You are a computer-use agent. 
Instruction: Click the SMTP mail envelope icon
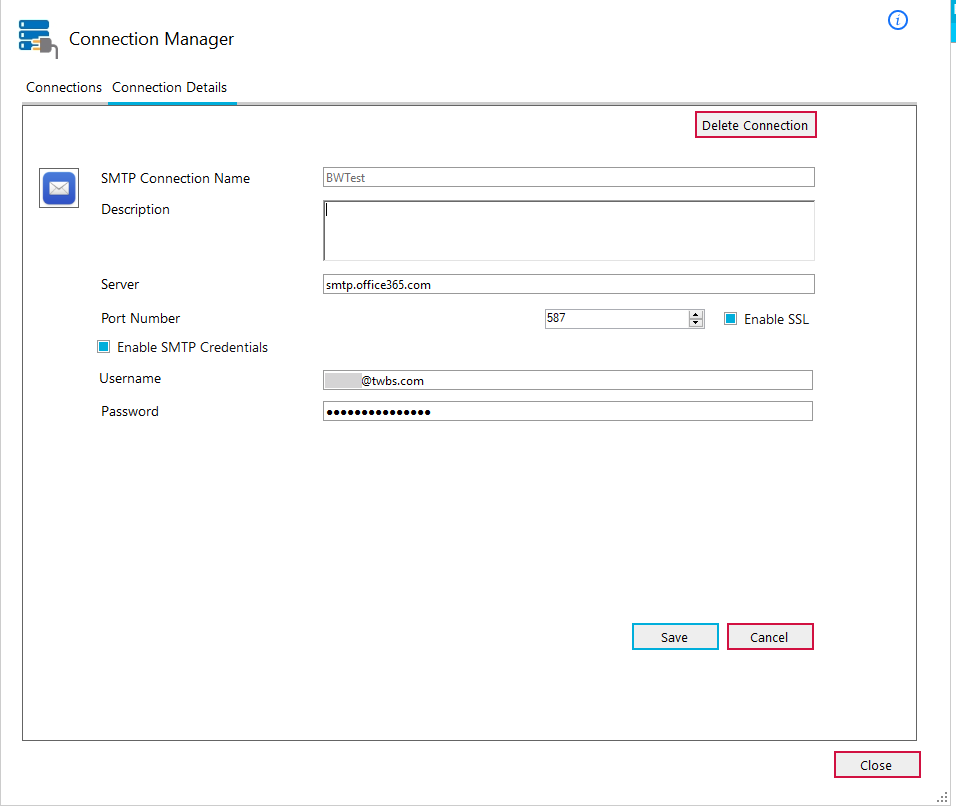click(x=59, y=188)
